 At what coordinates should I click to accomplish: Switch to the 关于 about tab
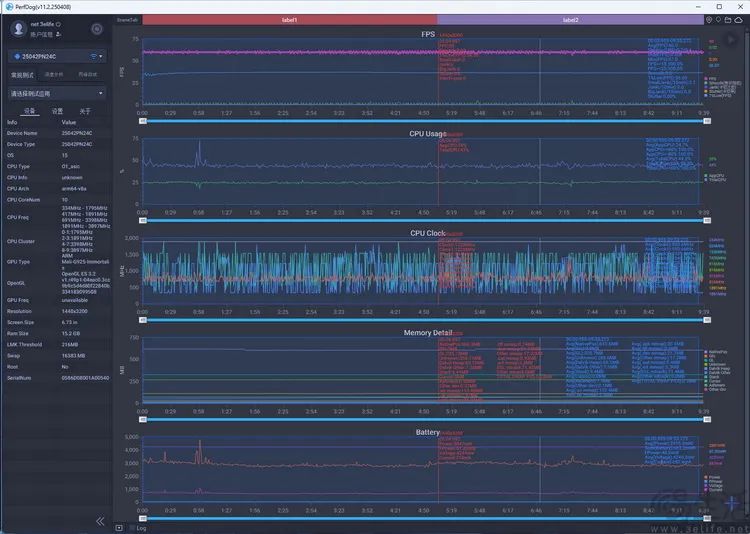coord(85,111)
